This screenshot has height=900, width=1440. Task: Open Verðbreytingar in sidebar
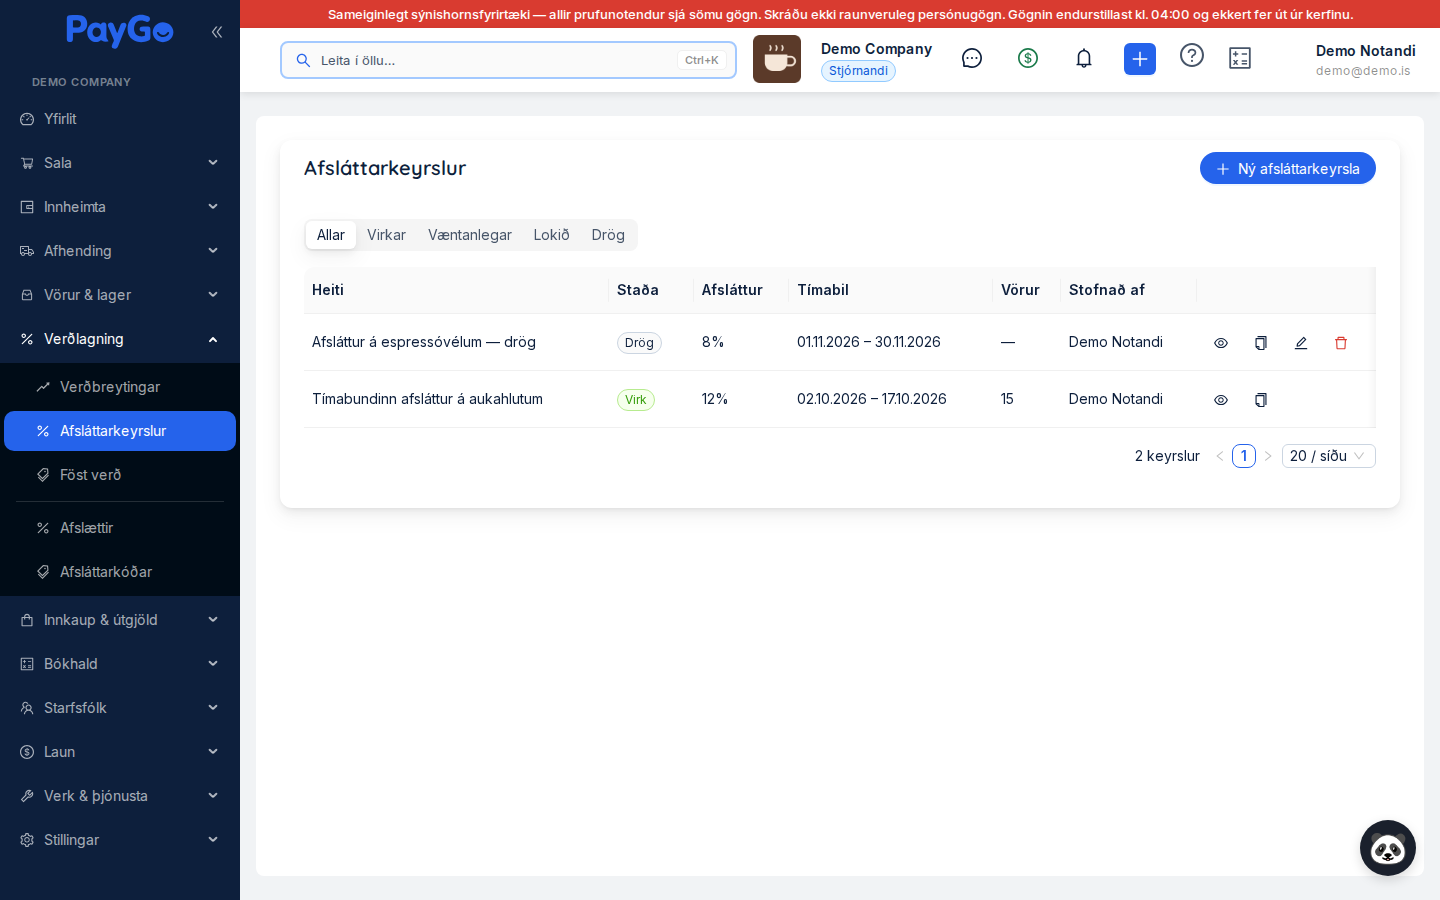click(x=120, y=387)
